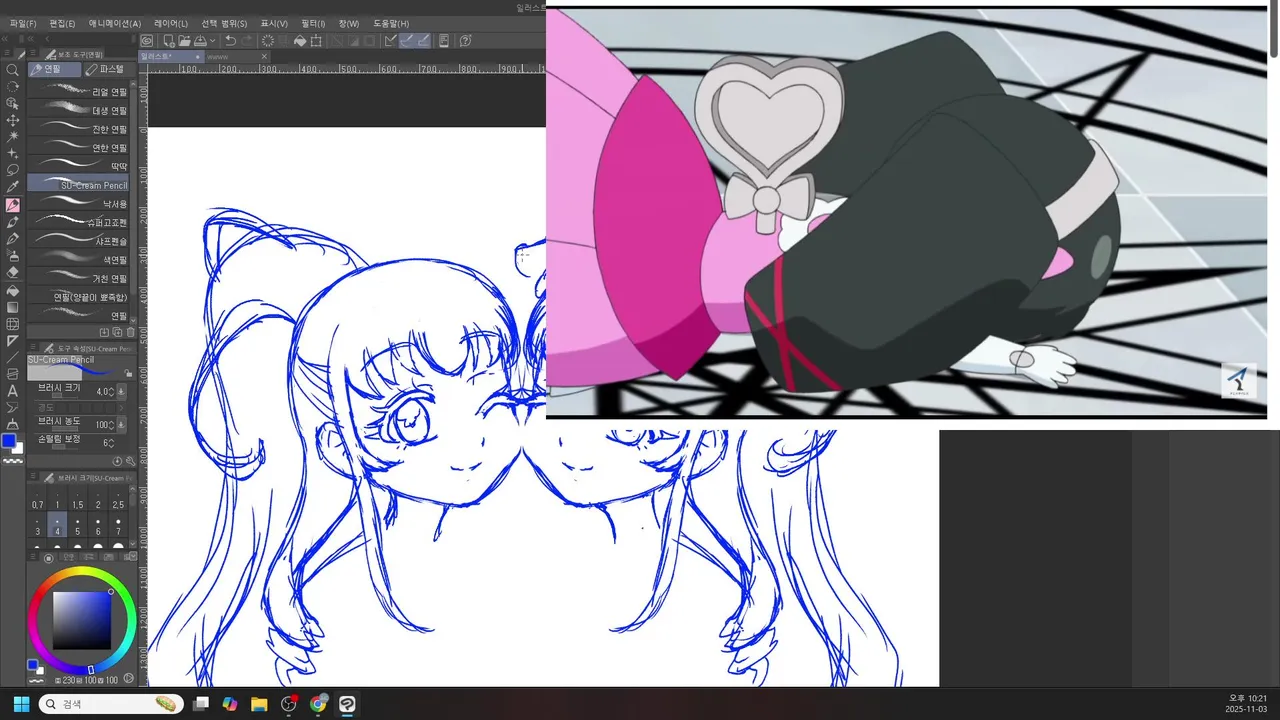Select the Fill bucket tool in toolbox
Viewport: 1280px width, 720px height.
tap(12, 289)
